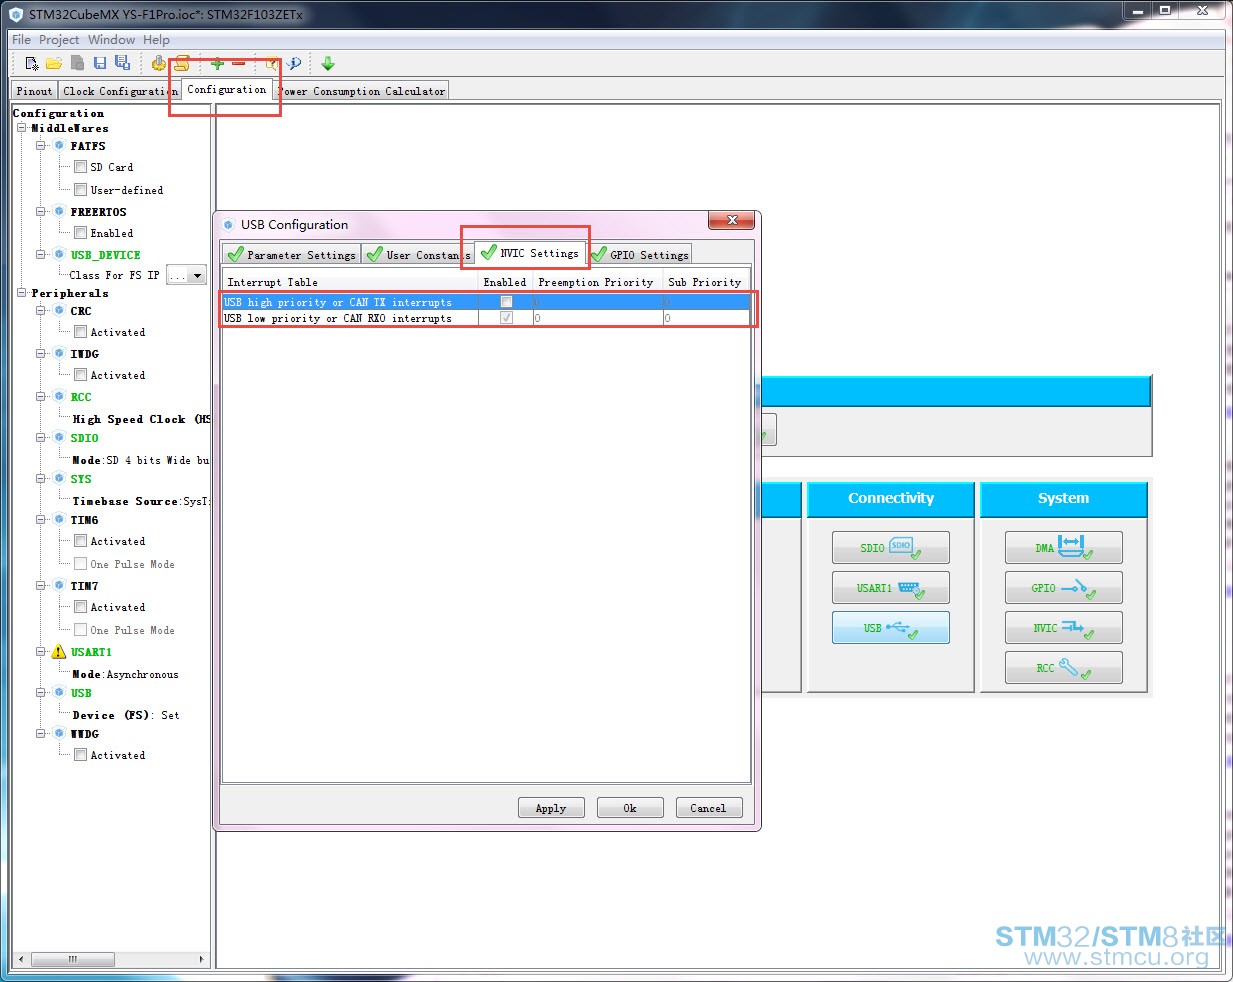The height and width of the screenshot is (982, 1233).
Task: Click the gray import project icon
Action: click(77, 63)
